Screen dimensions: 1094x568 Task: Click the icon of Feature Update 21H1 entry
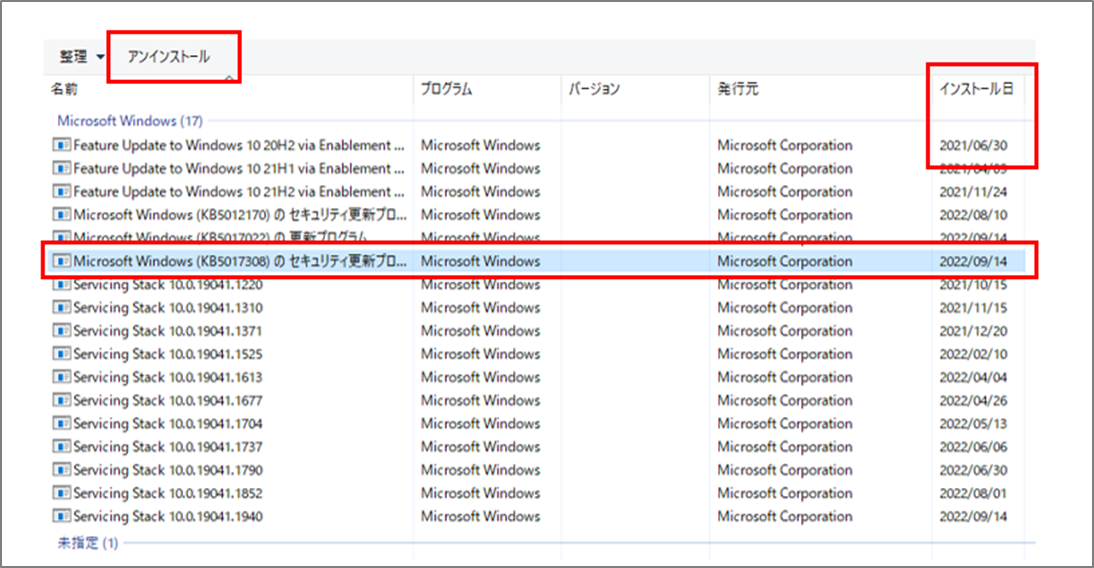[x=62, y=168]
